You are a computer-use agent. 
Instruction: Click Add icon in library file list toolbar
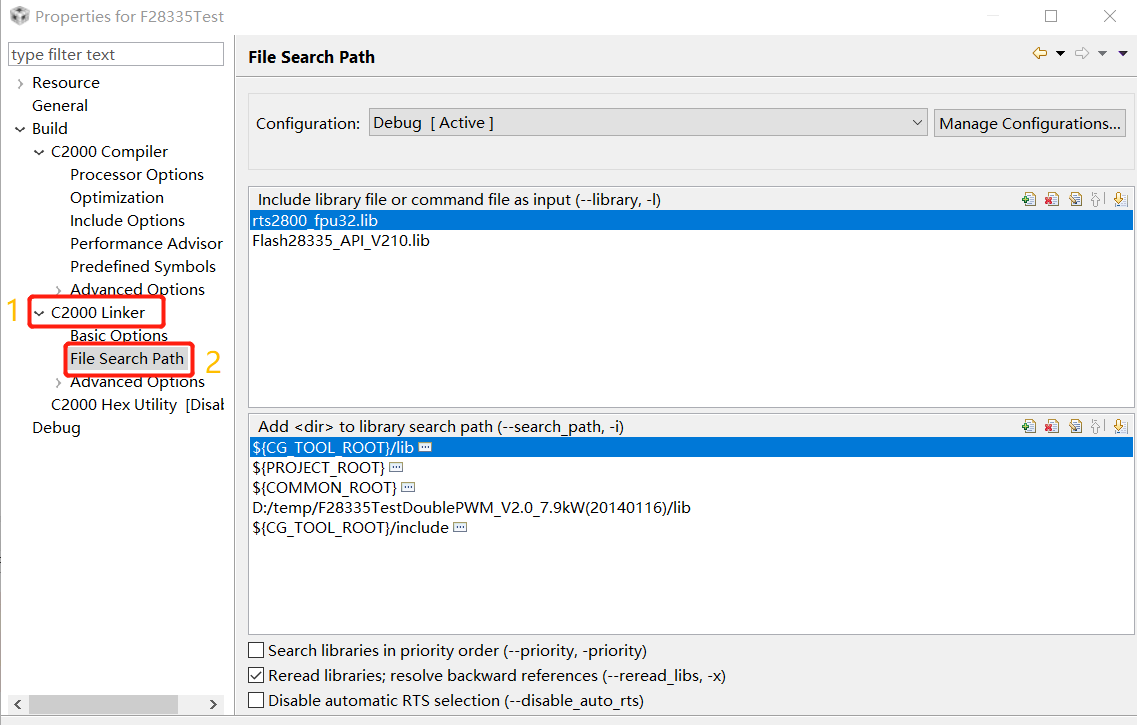tap(1028, 199)
